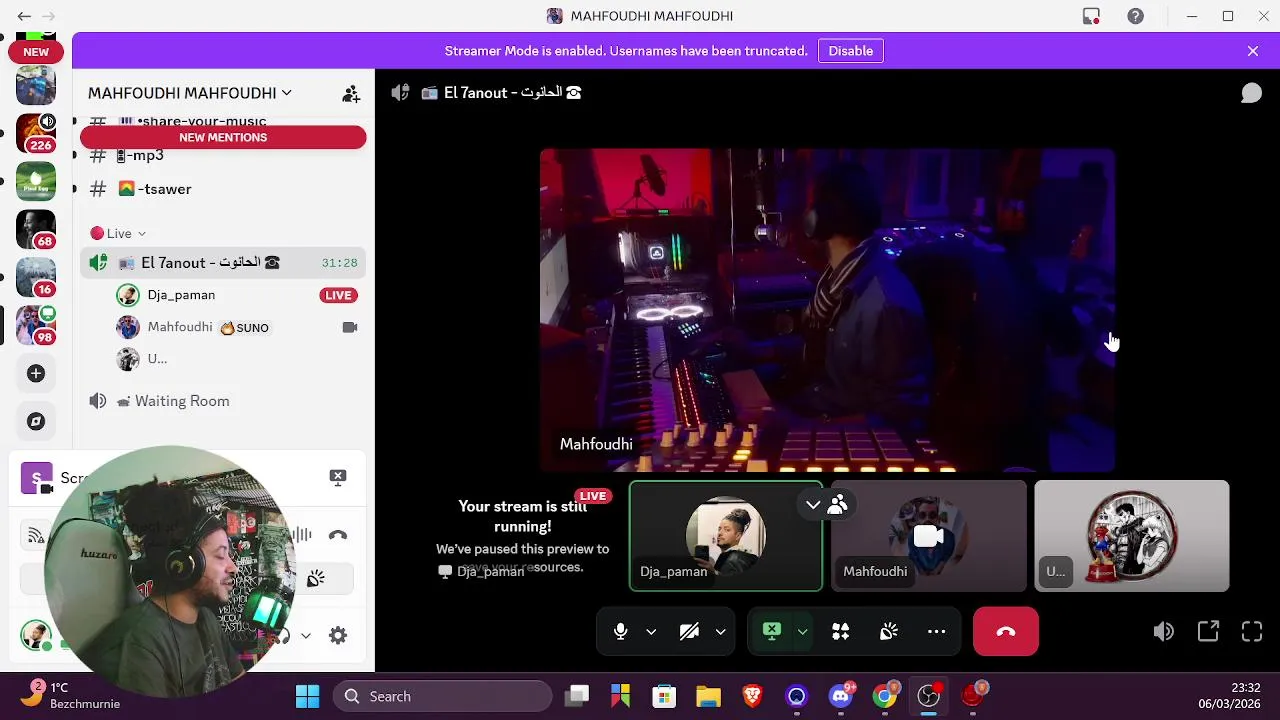Image resolution: width=1280 pixels, height=720 pixels.
Task: Open soundboard in the voice panel
Action: click(x=316, y=578)
